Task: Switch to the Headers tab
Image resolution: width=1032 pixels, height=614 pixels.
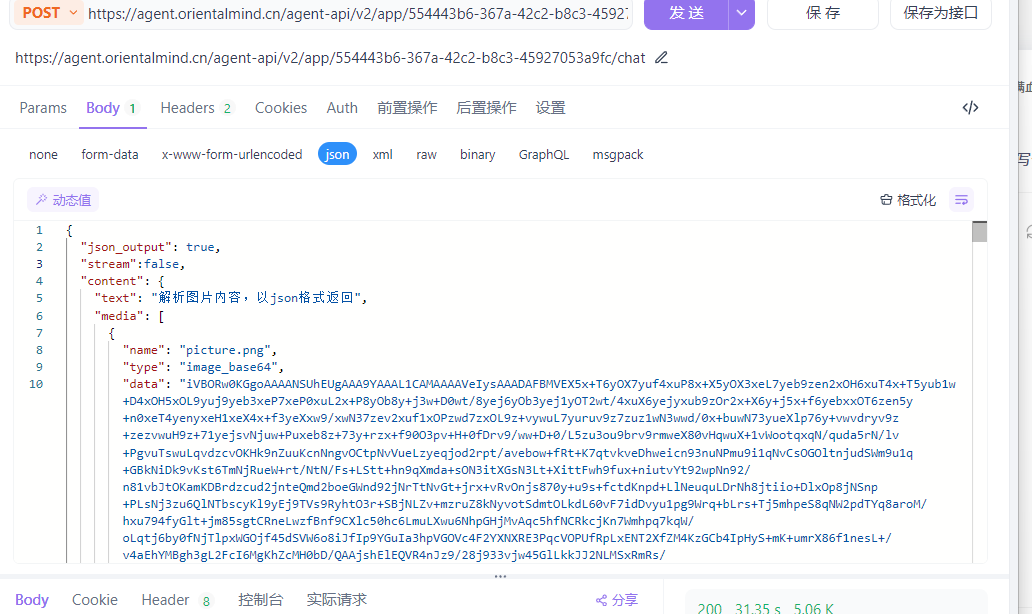Action: (187, 107)
